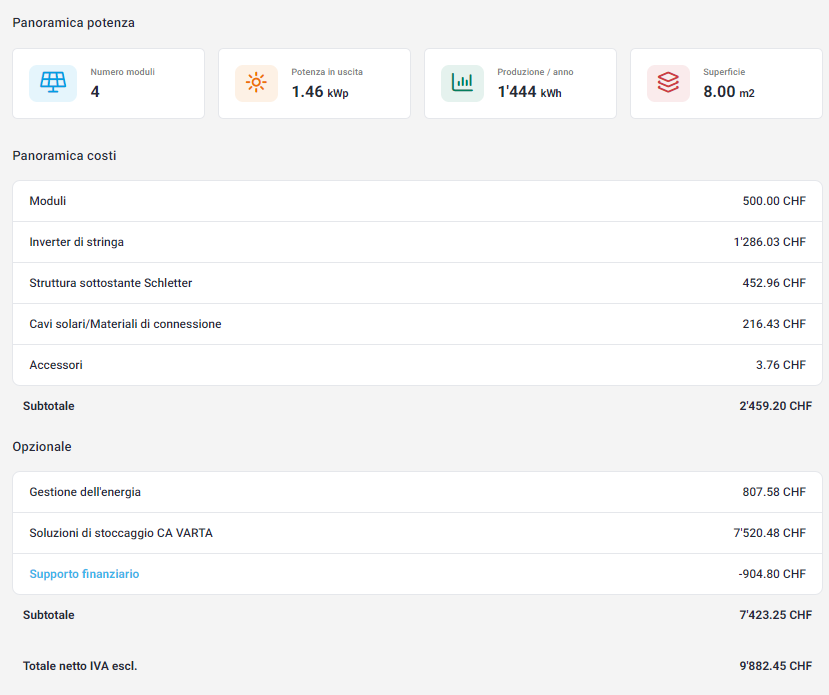
Task: Click the Panoramica costi heading
Action: [65, 156]
